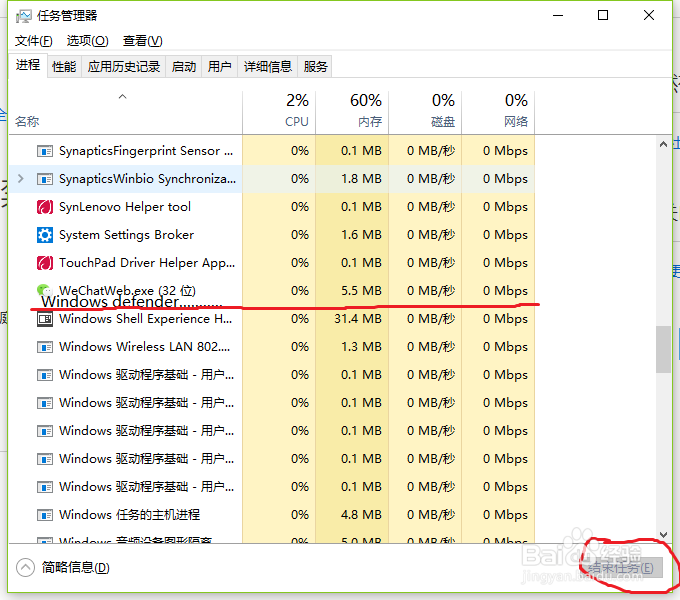Viewport: 680px width, 600px height.
Task: Click the SynapticsWinbio Synchronization process icon
Action: point(45,179)
